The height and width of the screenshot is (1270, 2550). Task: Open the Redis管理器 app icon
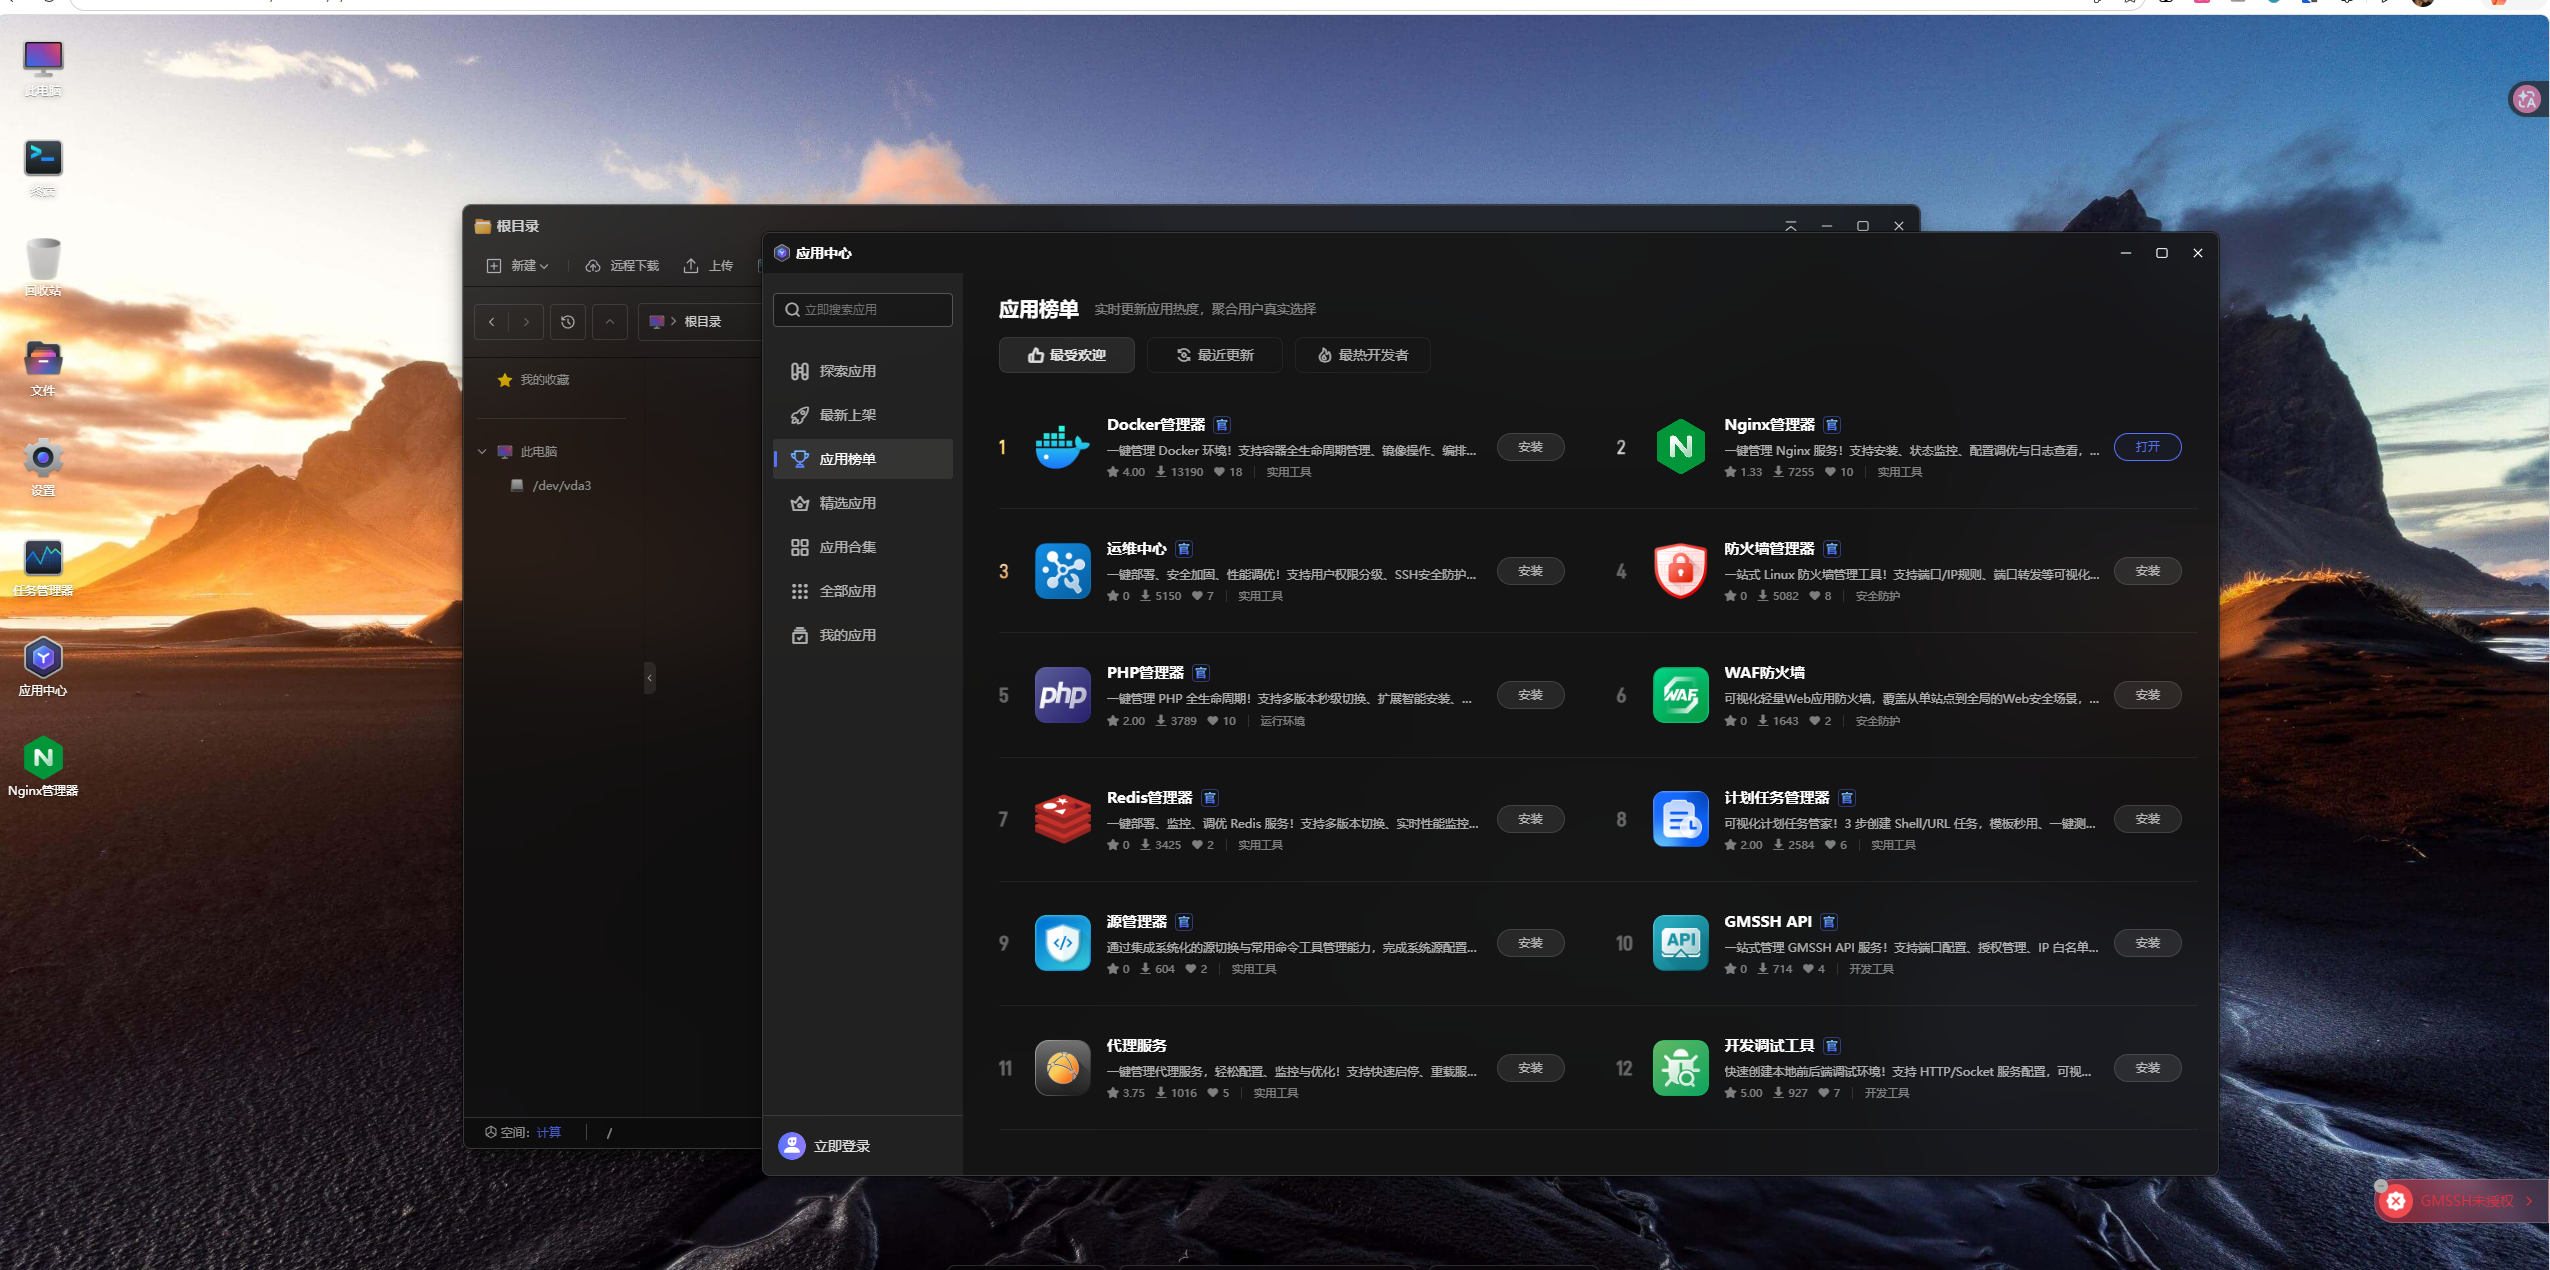[1062, 819]
